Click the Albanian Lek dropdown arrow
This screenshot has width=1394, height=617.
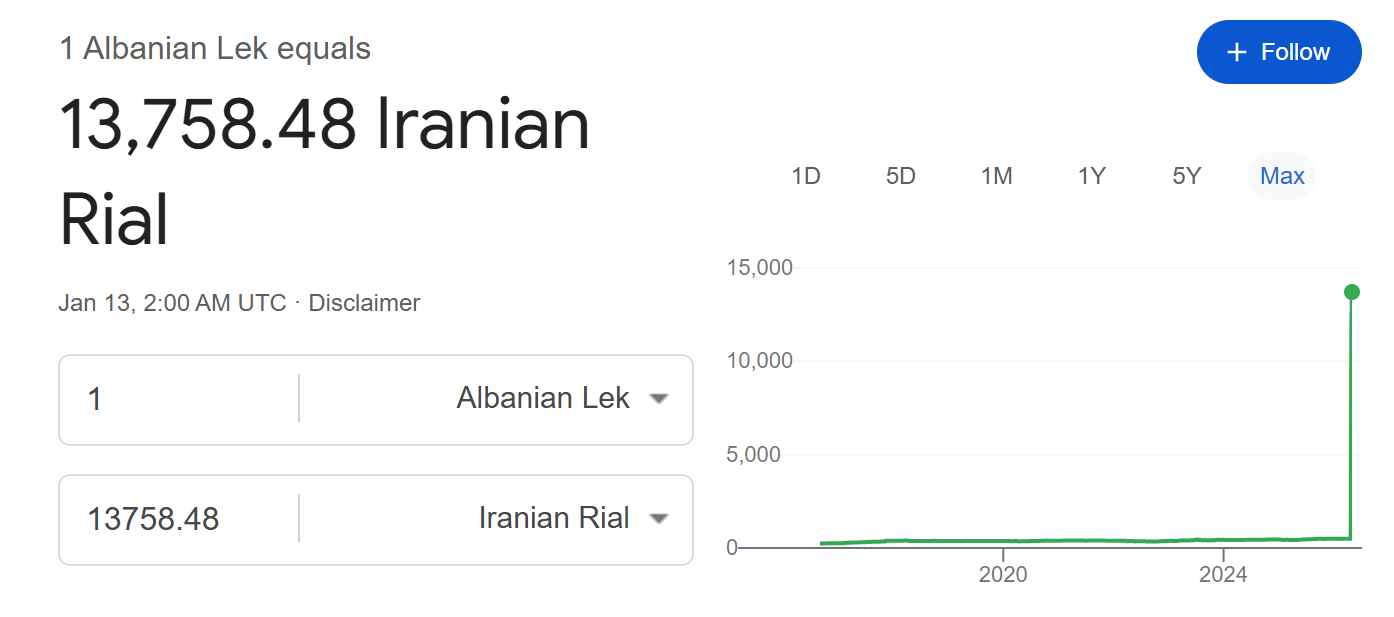658,399
